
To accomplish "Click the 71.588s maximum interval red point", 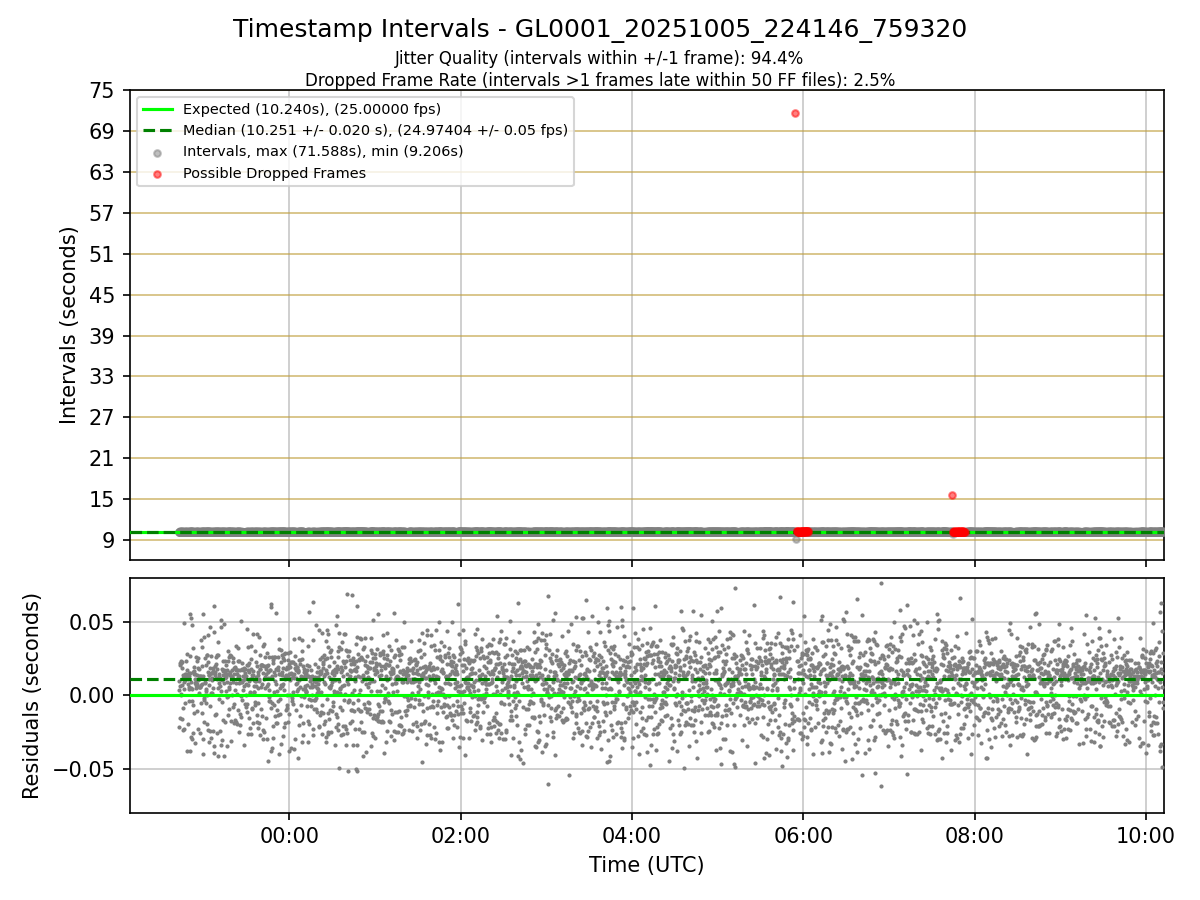I will (x=795, y=113).
